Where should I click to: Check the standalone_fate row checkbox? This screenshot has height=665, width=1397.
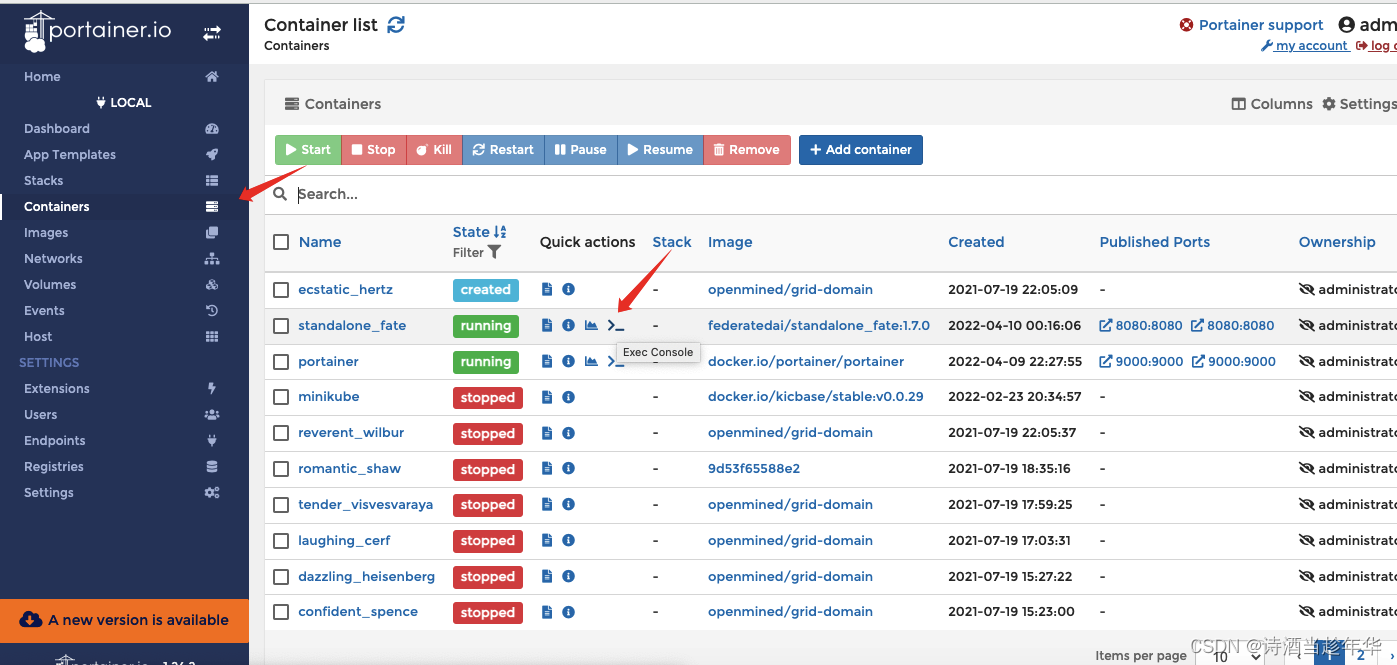pyautogui.click(x=281, y=326)
